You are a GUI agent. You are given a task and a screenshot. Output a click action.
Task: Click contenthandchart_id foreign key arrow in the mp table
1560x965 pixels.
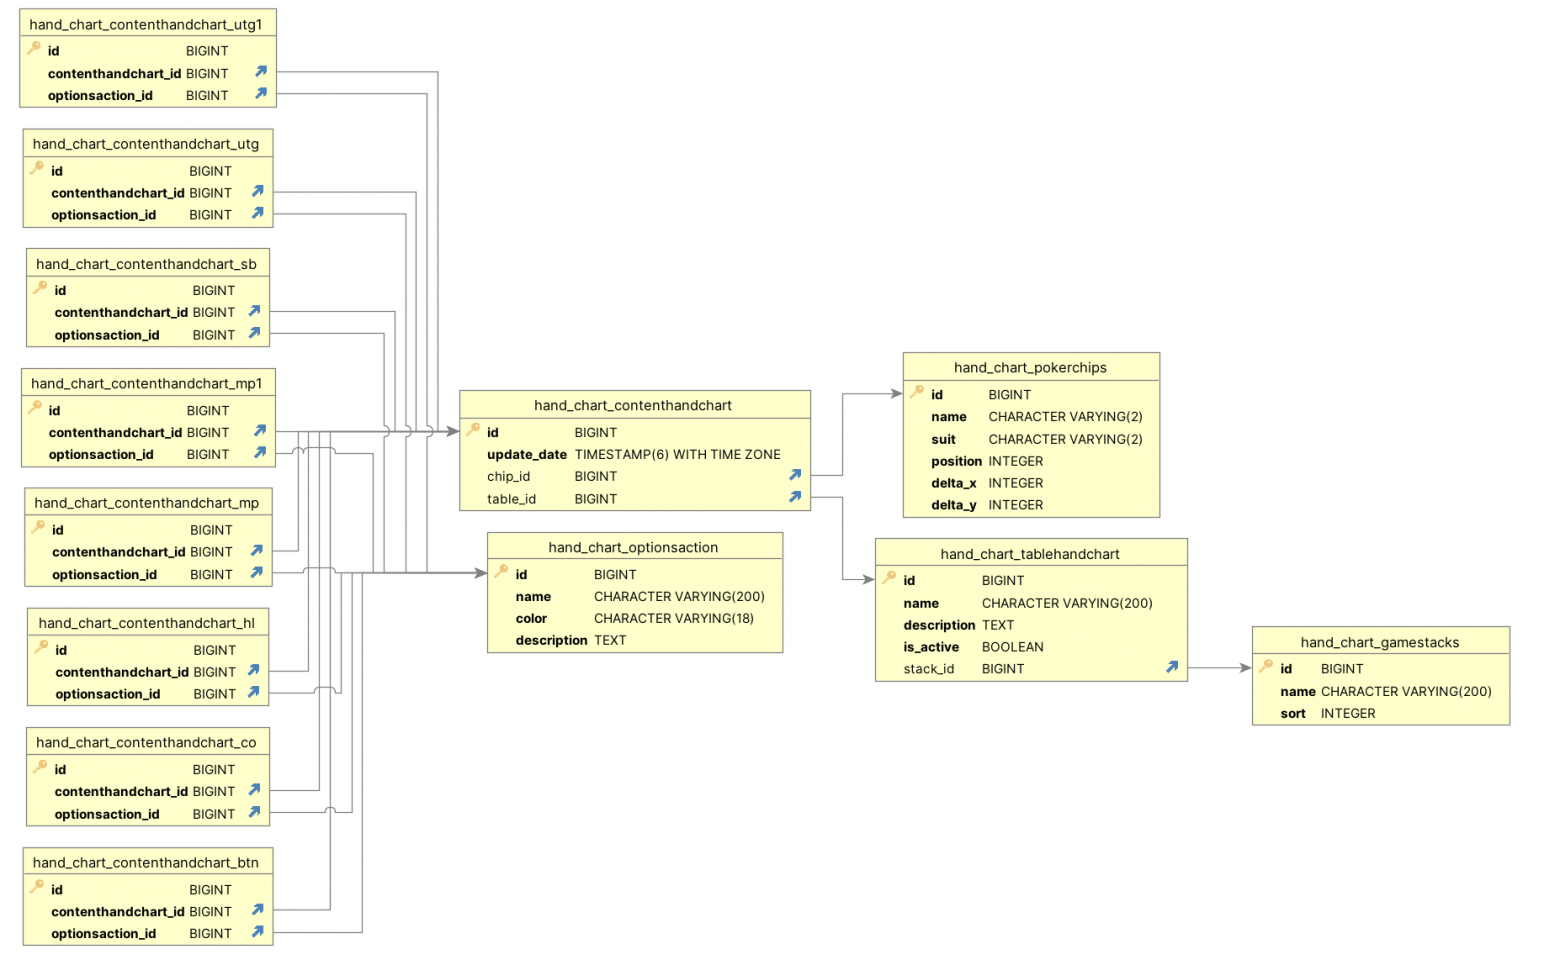[x=257, y=550]
